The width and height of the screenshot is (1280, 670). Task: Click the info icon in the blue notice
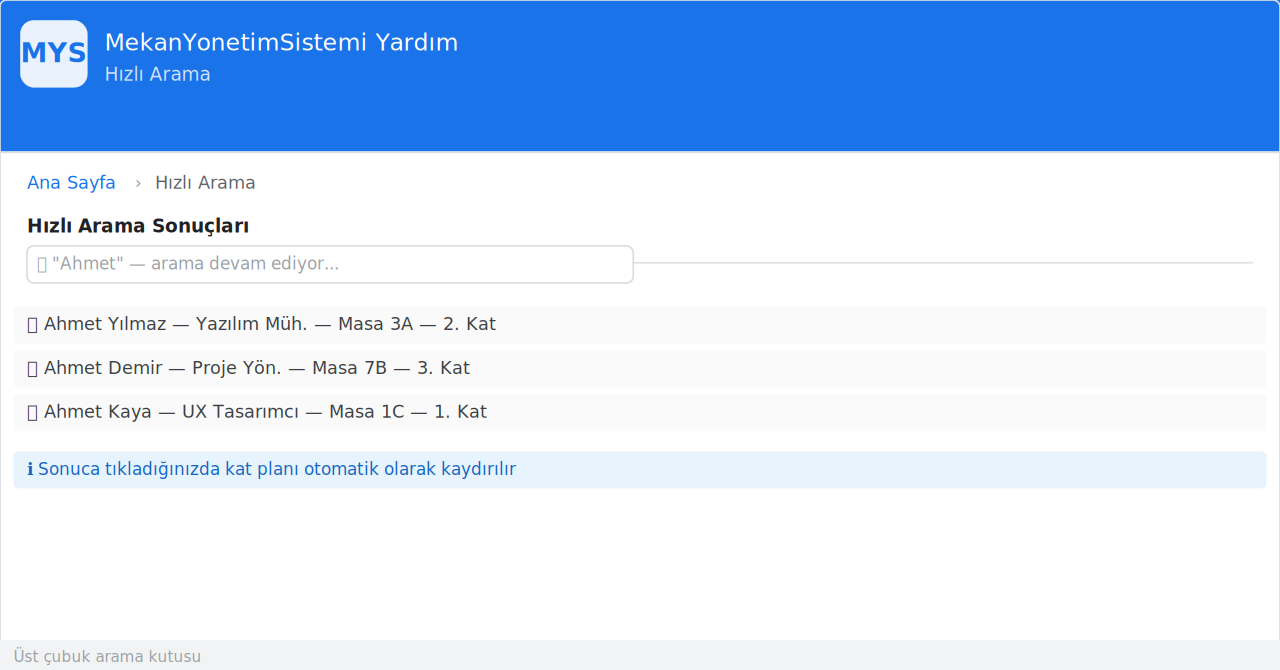30,469
